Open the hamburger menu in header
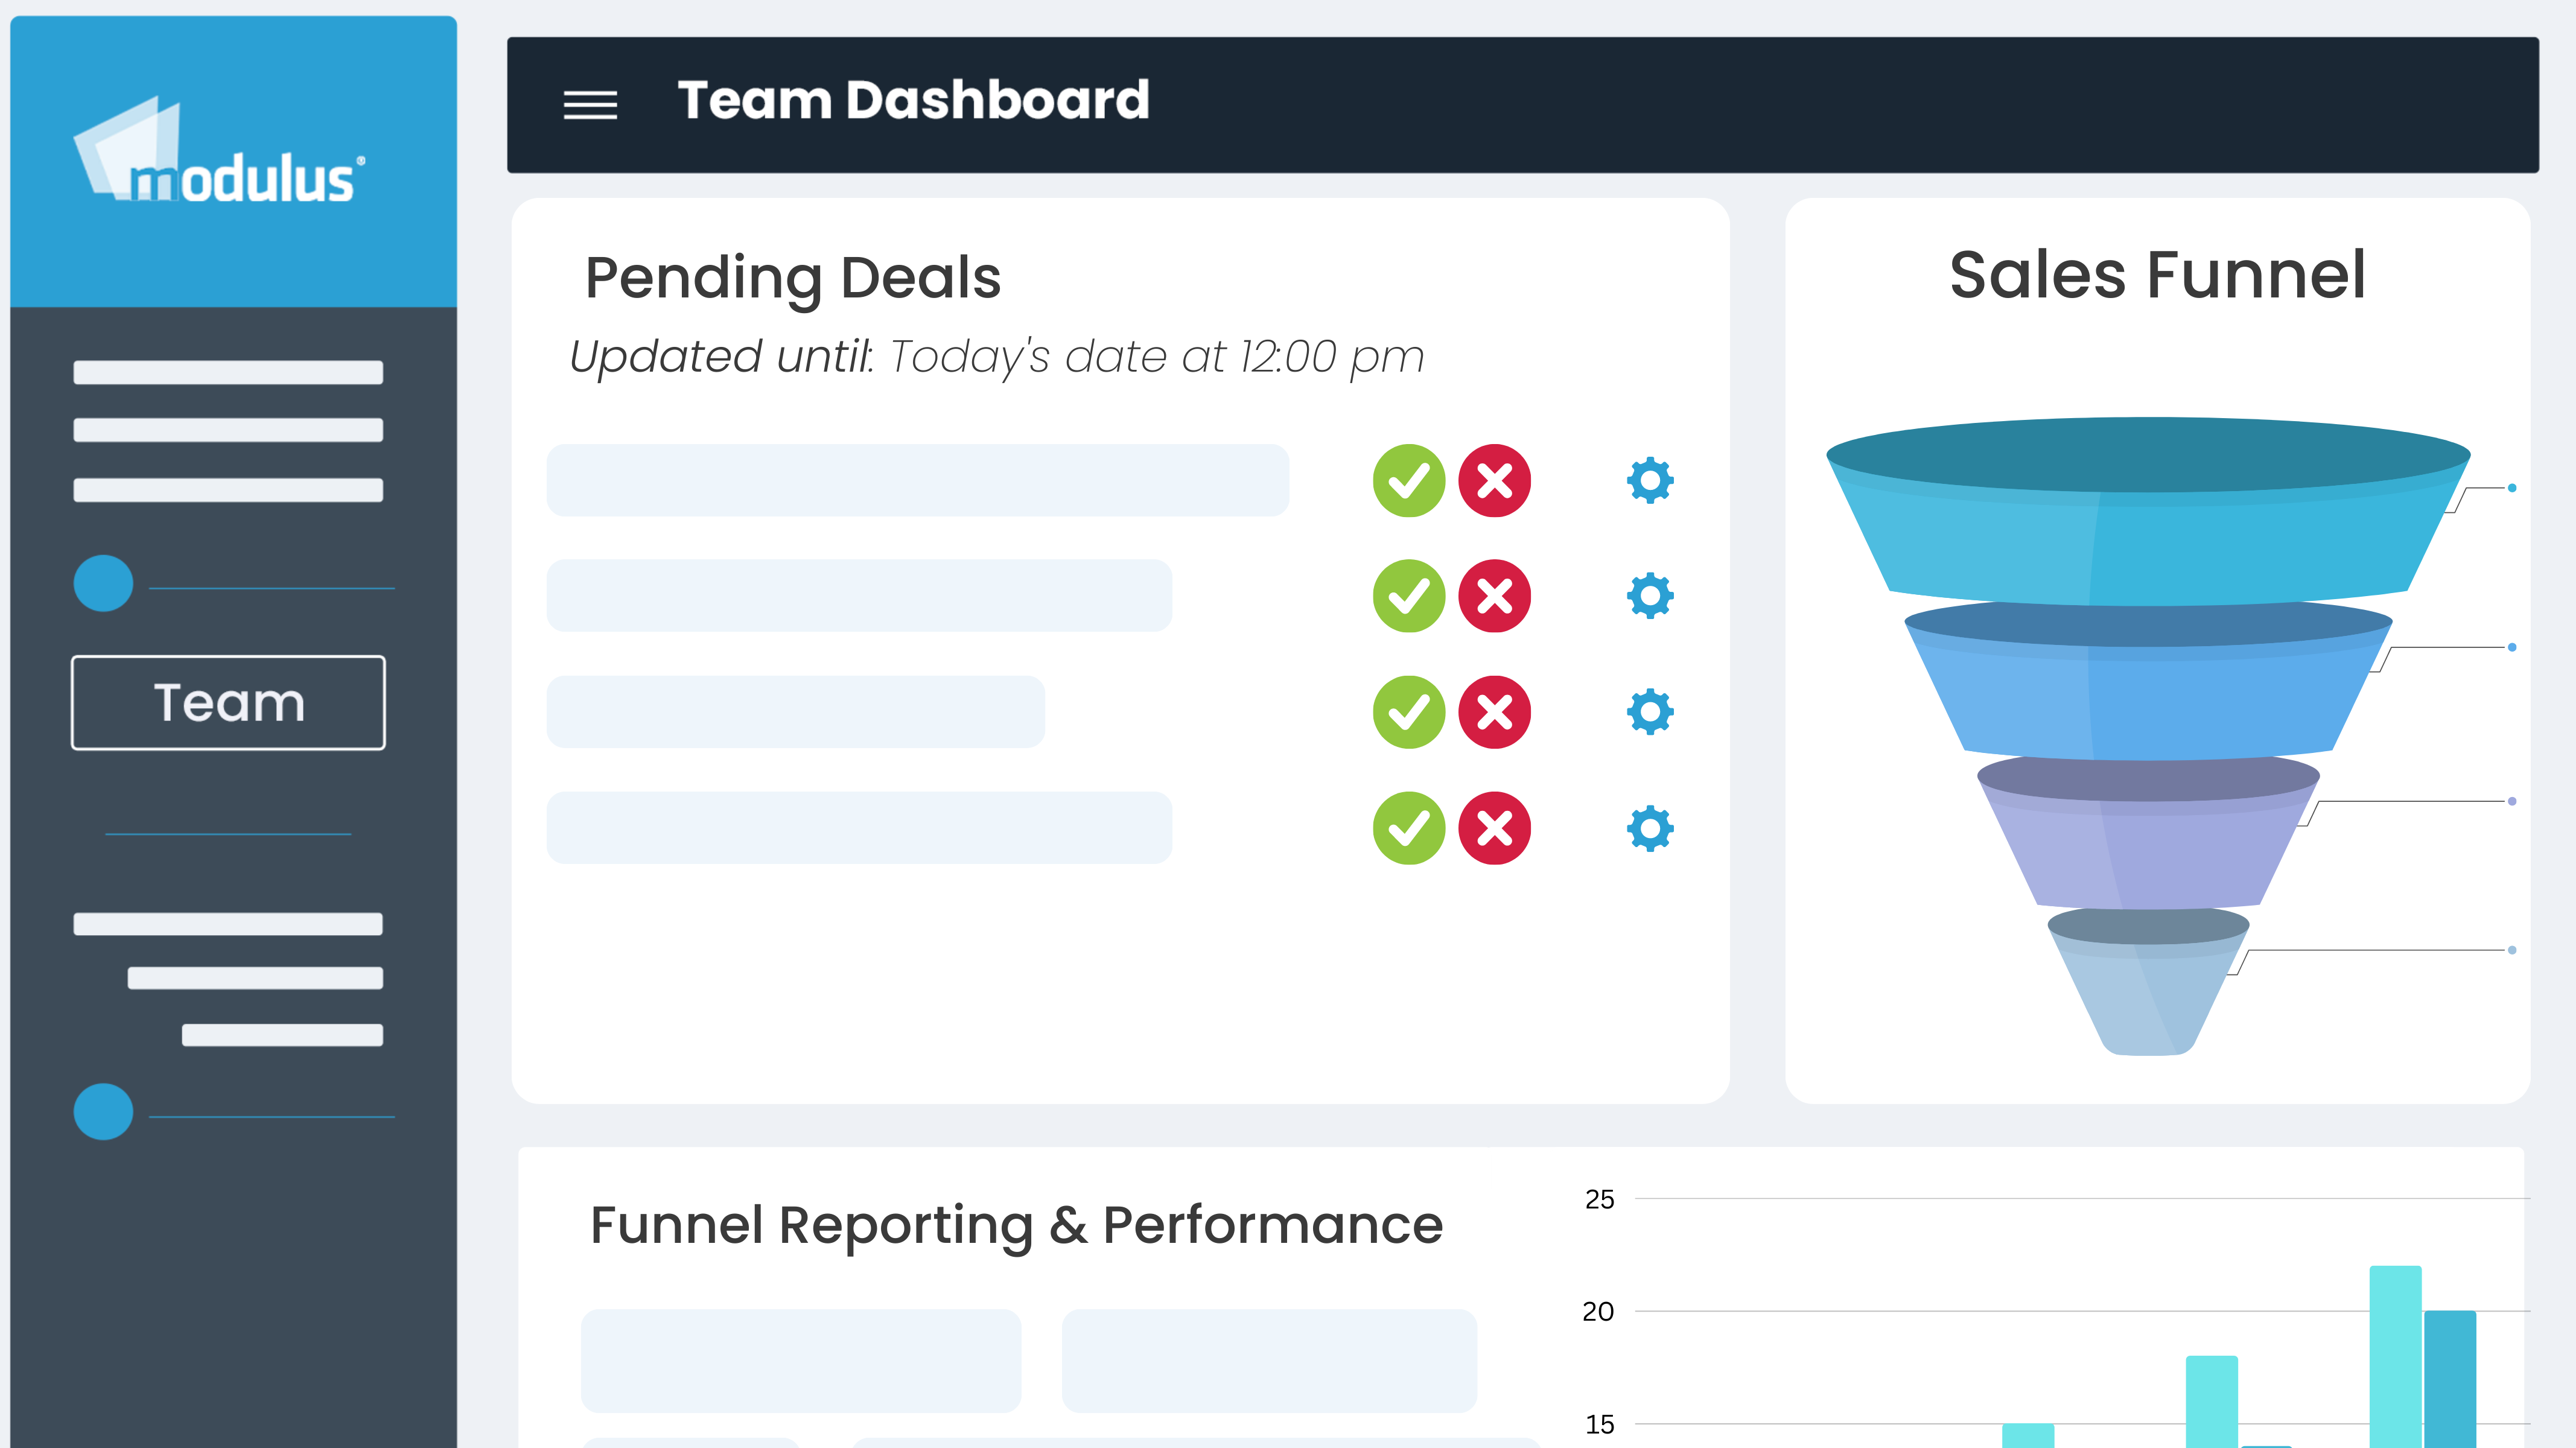This screenshot has width=2576, height=1448. pyautogui.click(x=590, y=105)
